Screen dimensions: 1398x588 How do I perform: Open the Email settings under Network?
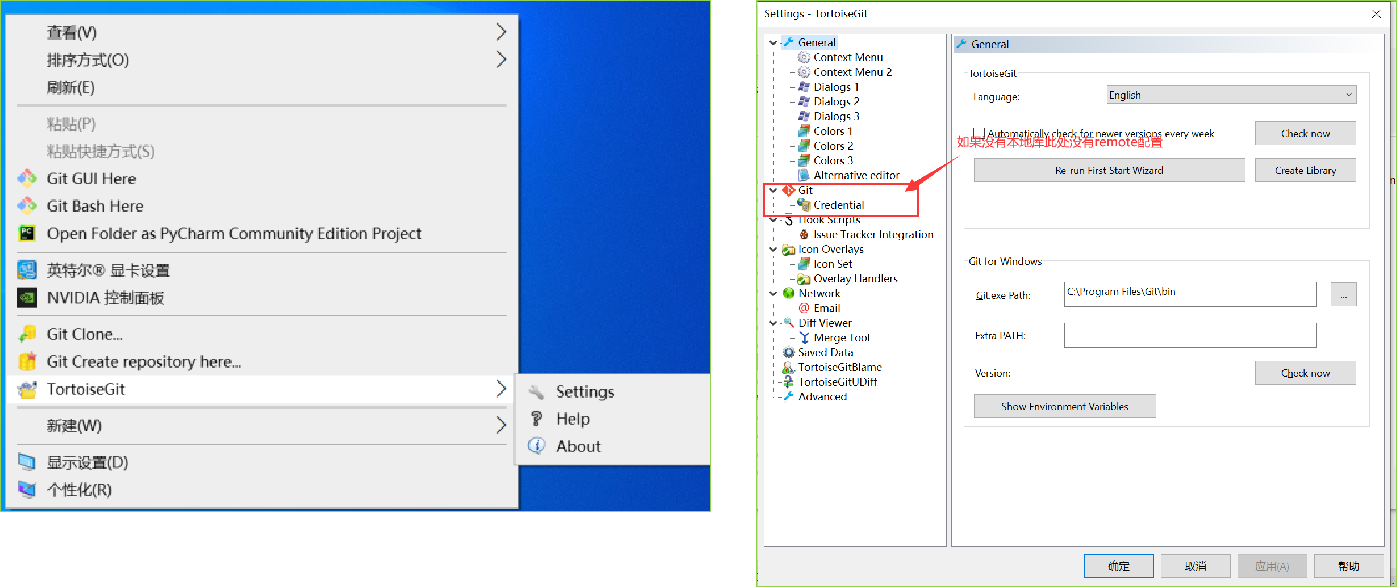[x=826, y=308]
